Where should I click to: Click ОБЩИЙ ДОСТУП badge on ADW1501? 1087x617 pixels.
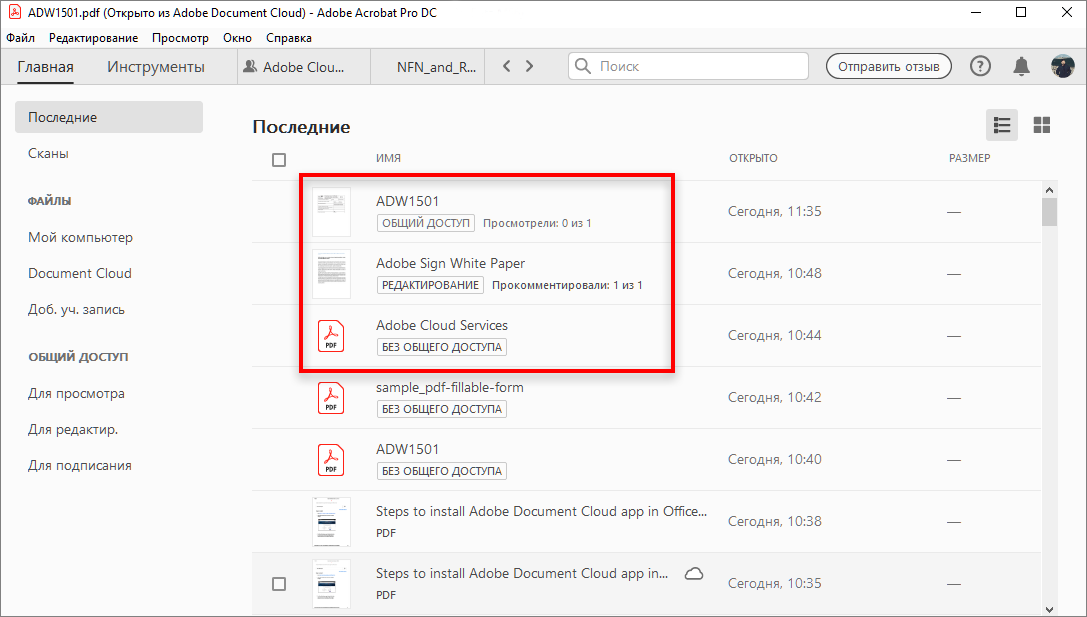tap(426, 223)
